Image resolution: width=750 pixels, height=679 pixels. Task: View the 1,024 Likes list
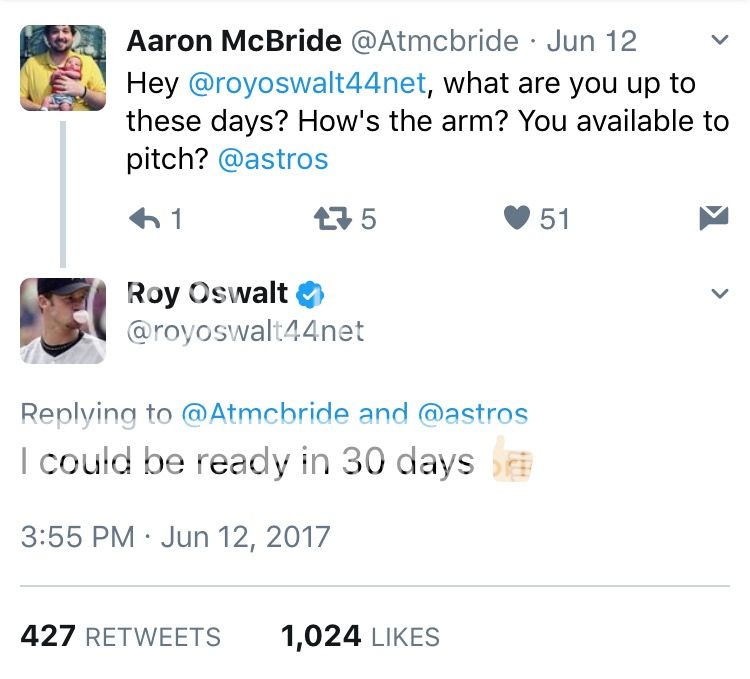pyautogui.click(x=360, y=637)
